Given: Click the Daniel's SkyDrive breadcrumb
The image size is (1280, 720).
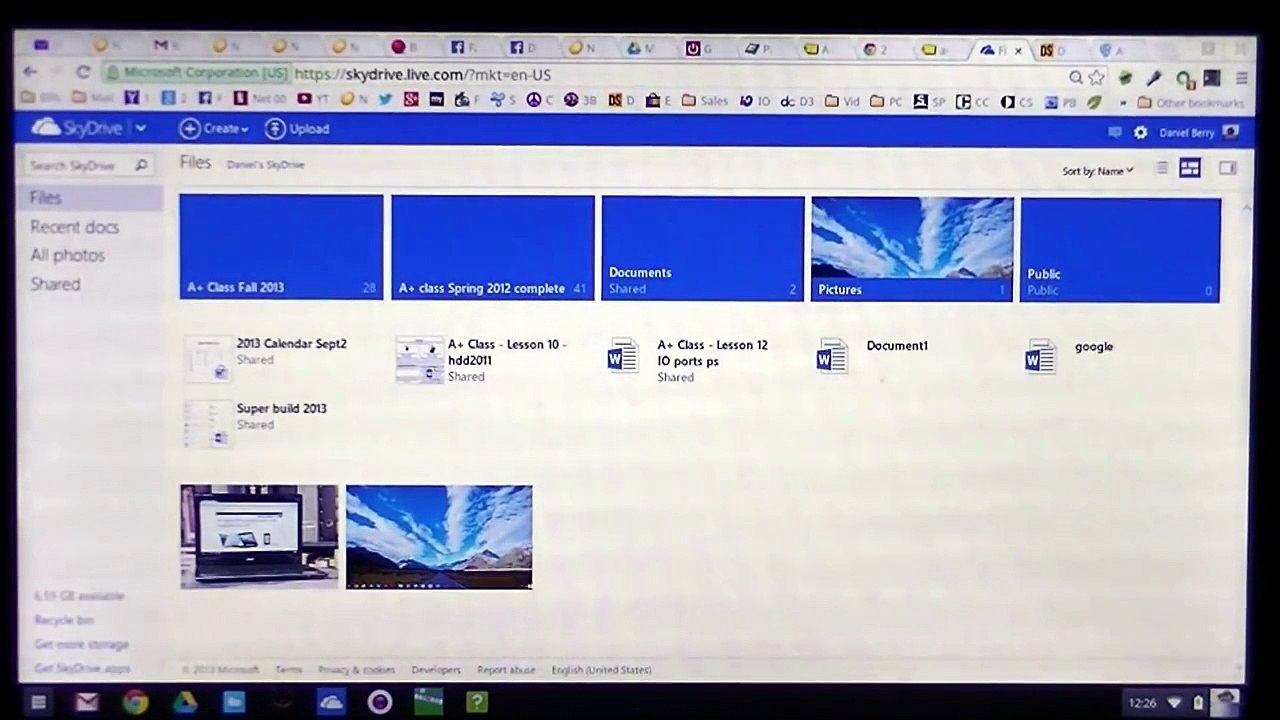Looking at the screenshot, I should tap(265, 165).
